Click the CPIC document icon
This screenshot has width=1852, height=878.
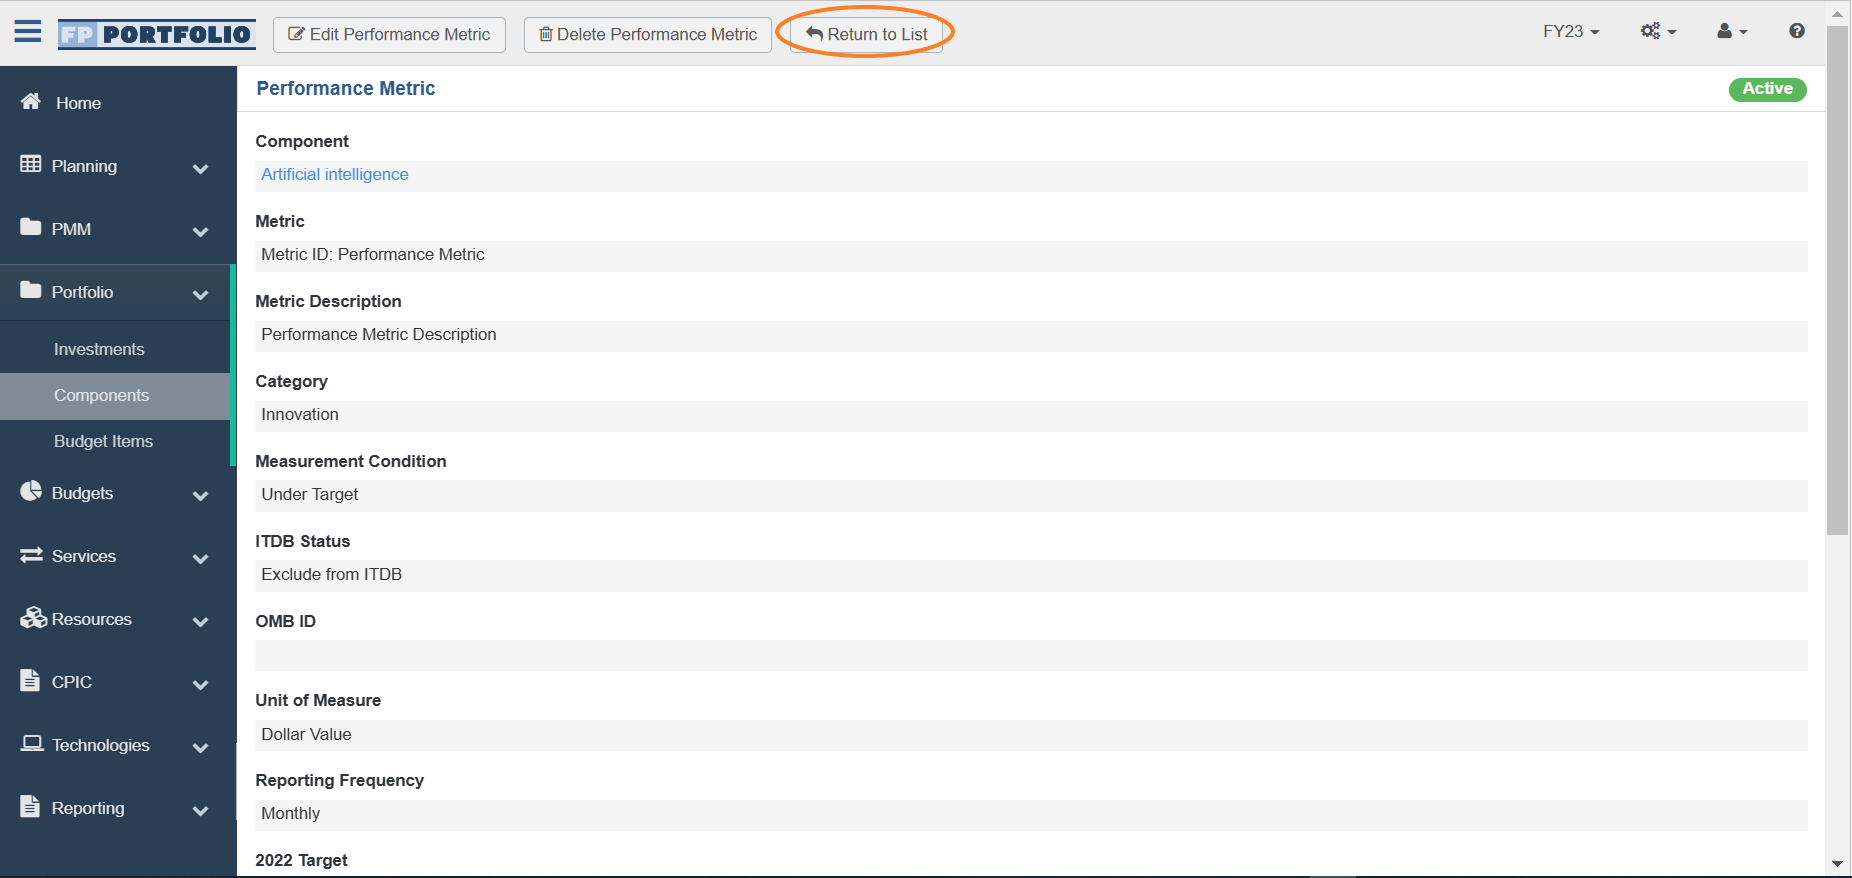(x=30, y=680)
